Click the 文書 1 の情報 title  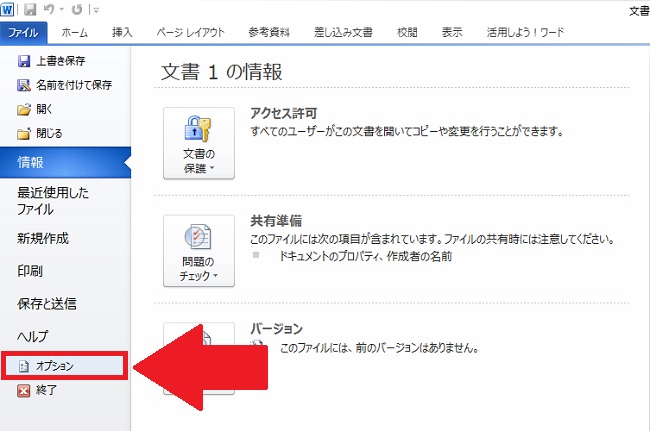(x=222, y=72)
